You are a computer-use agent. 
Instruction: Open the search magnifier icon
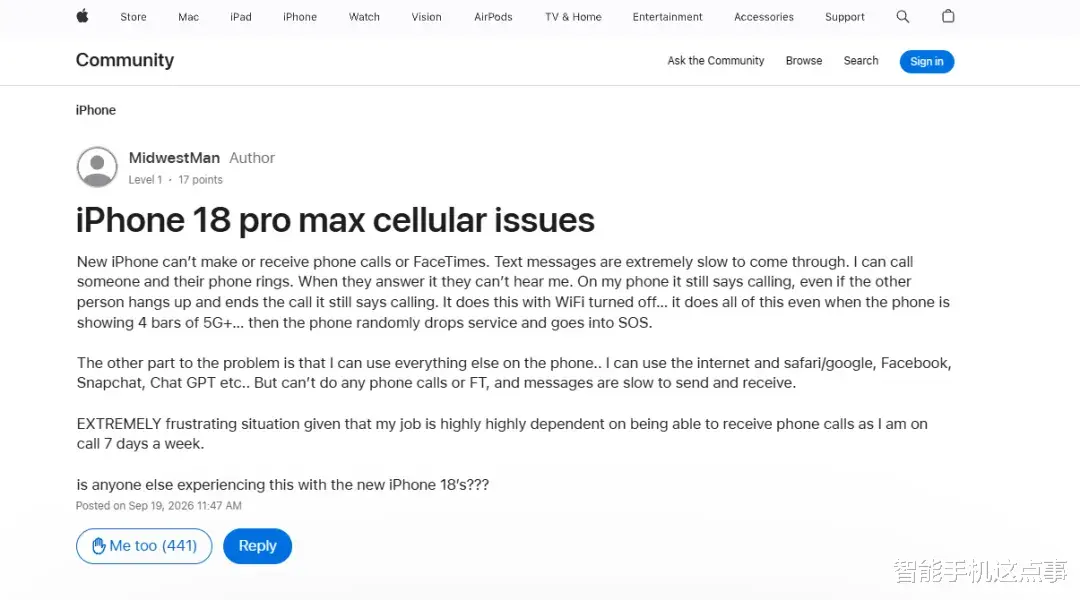click(x=902, y=17)
